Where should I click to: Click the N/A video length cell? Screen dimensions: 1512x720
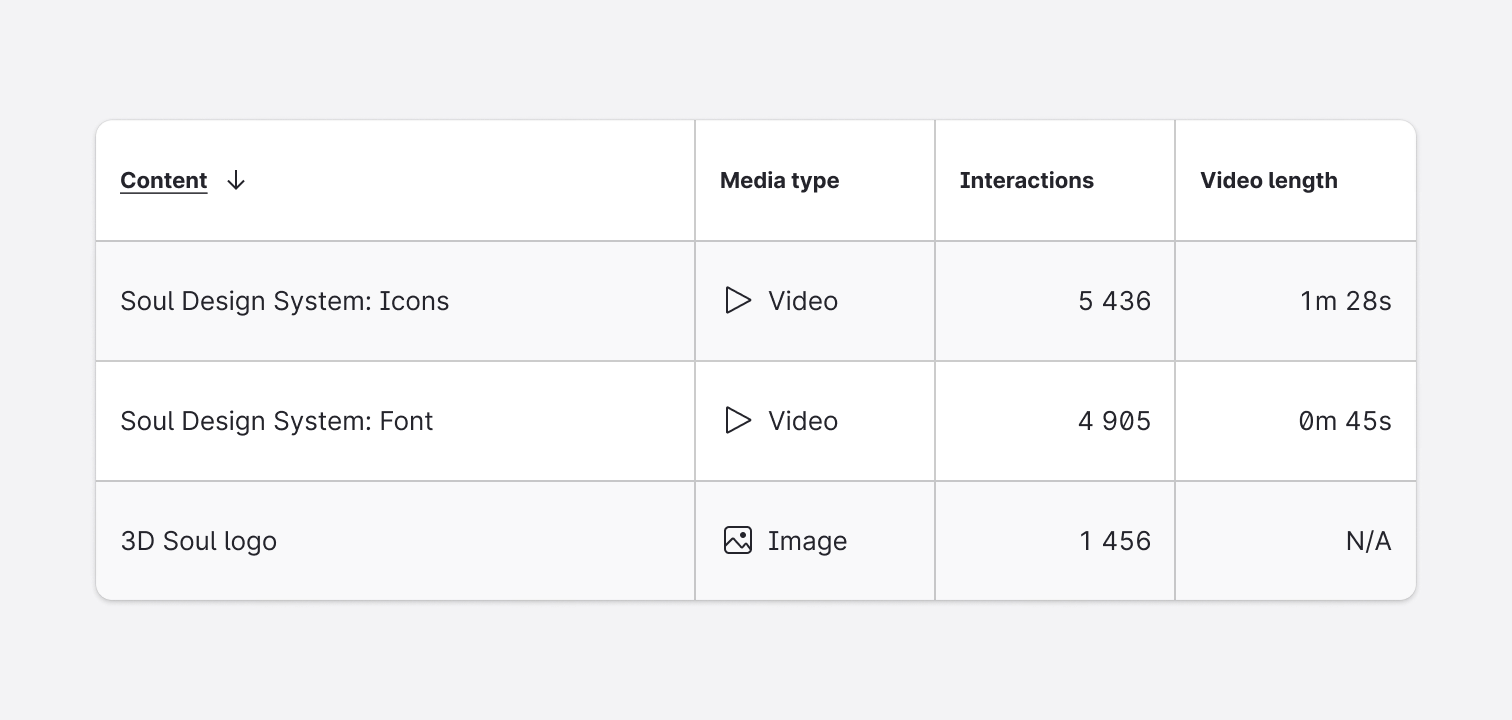(1369, 540)
